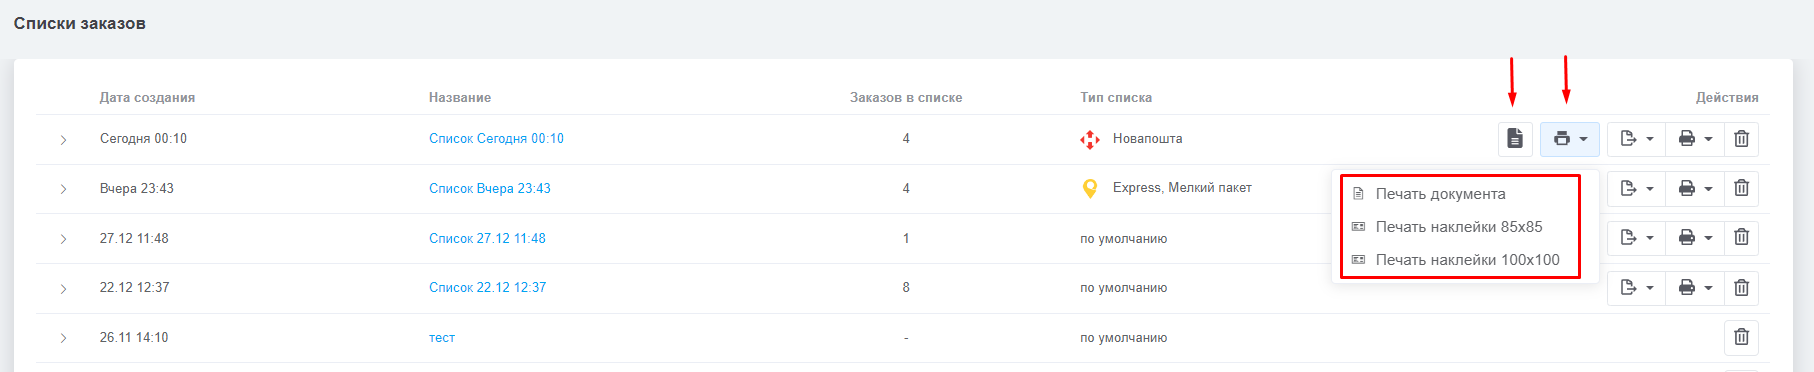
Task: Delete the Список Вчера 23:43 list
Action: click(1741, 188)
